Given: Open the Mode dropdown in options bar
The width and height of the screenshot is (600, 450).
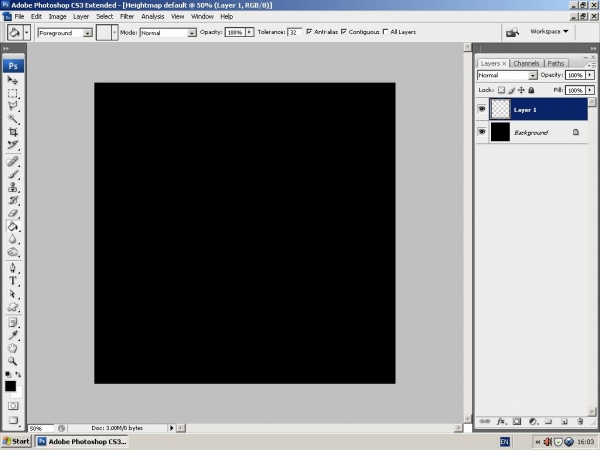Looking at the screenshot, I should (x=192, y=33).
